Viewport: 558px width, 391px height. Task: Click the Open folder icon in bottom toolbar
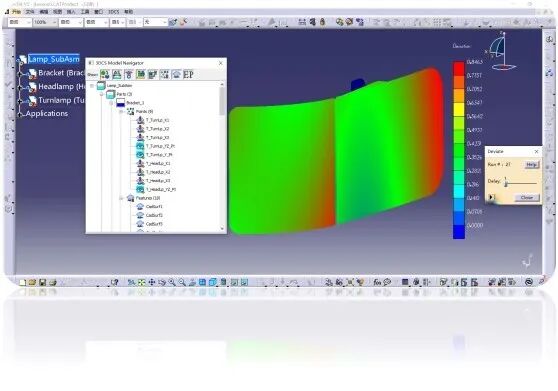click(32, 282)
